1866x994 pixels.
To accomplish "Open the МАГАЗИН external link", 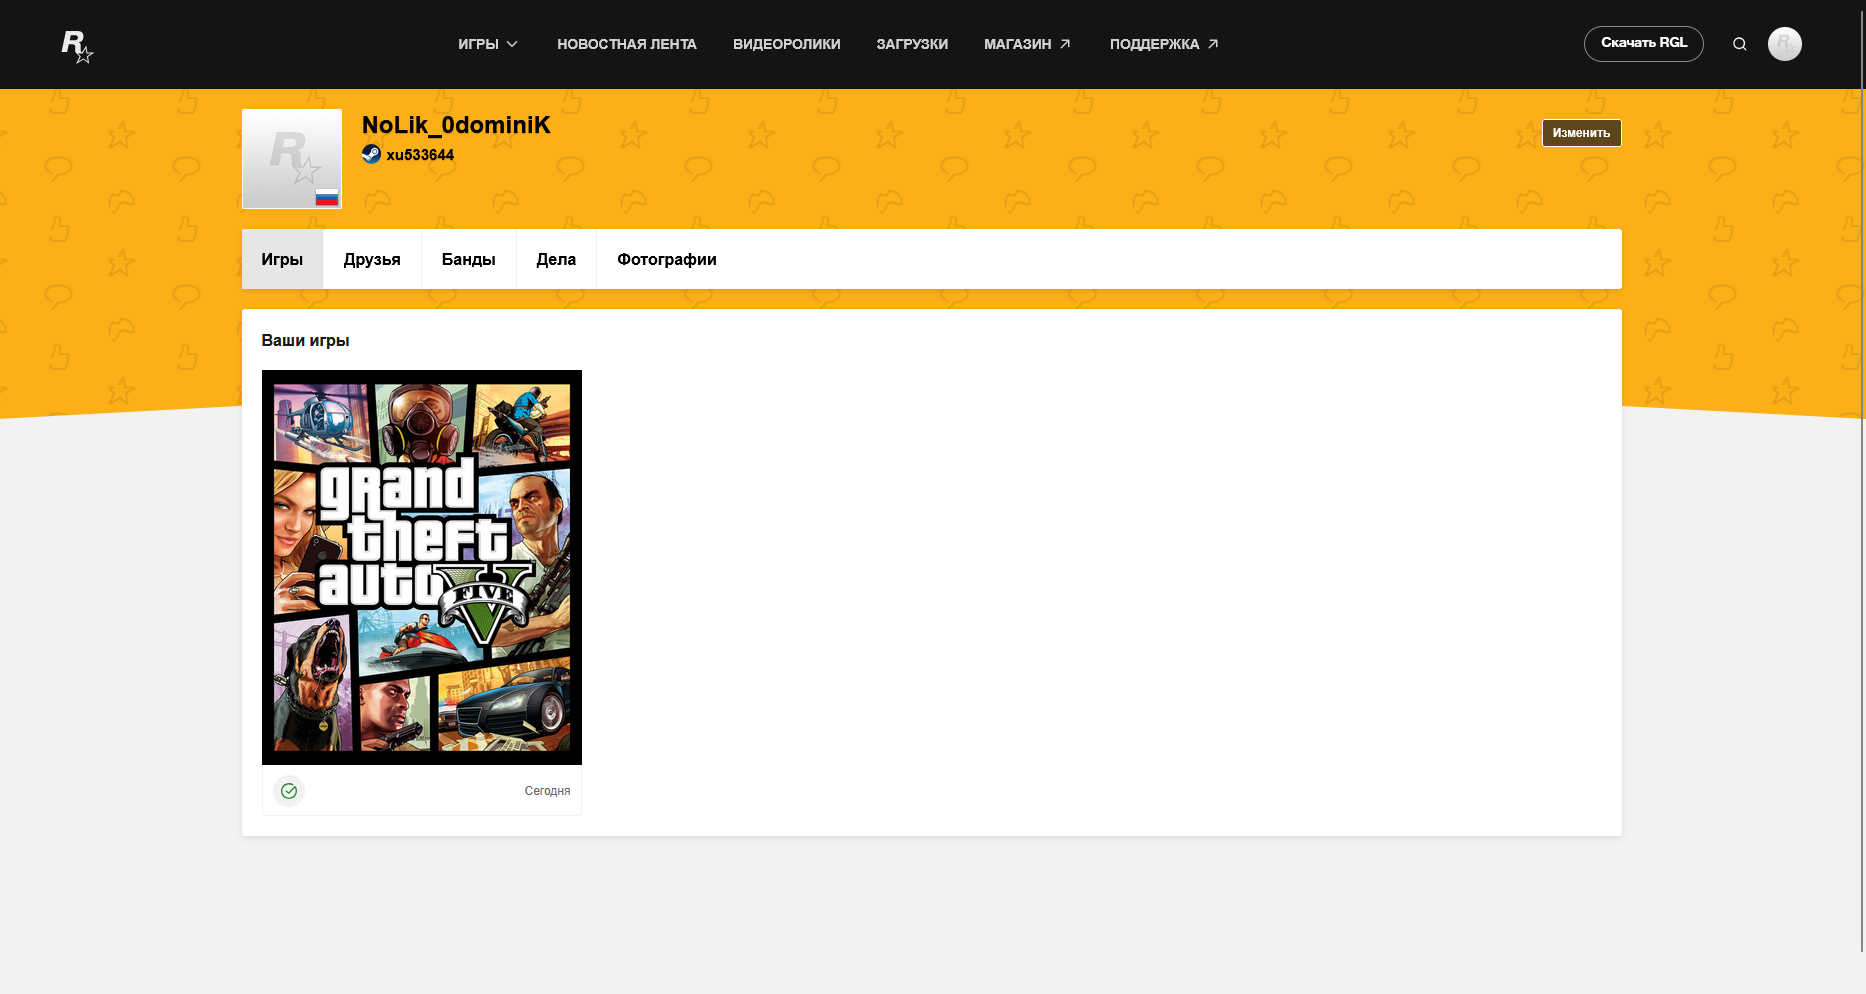I will coord(1028,44).
